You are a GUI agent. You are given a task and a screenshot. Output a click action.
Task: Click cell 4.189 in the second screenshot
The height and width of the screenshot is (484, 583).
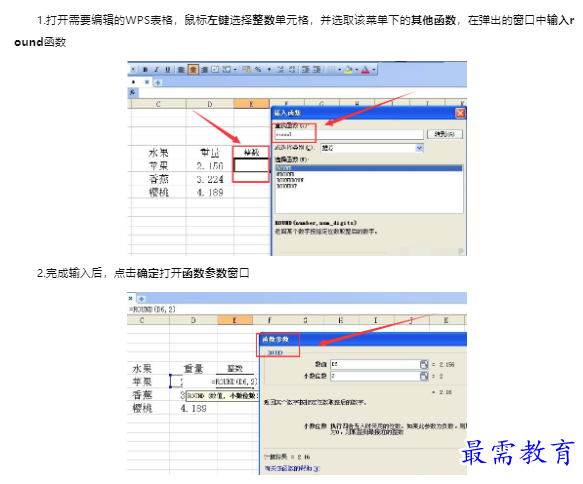point(193,409)
